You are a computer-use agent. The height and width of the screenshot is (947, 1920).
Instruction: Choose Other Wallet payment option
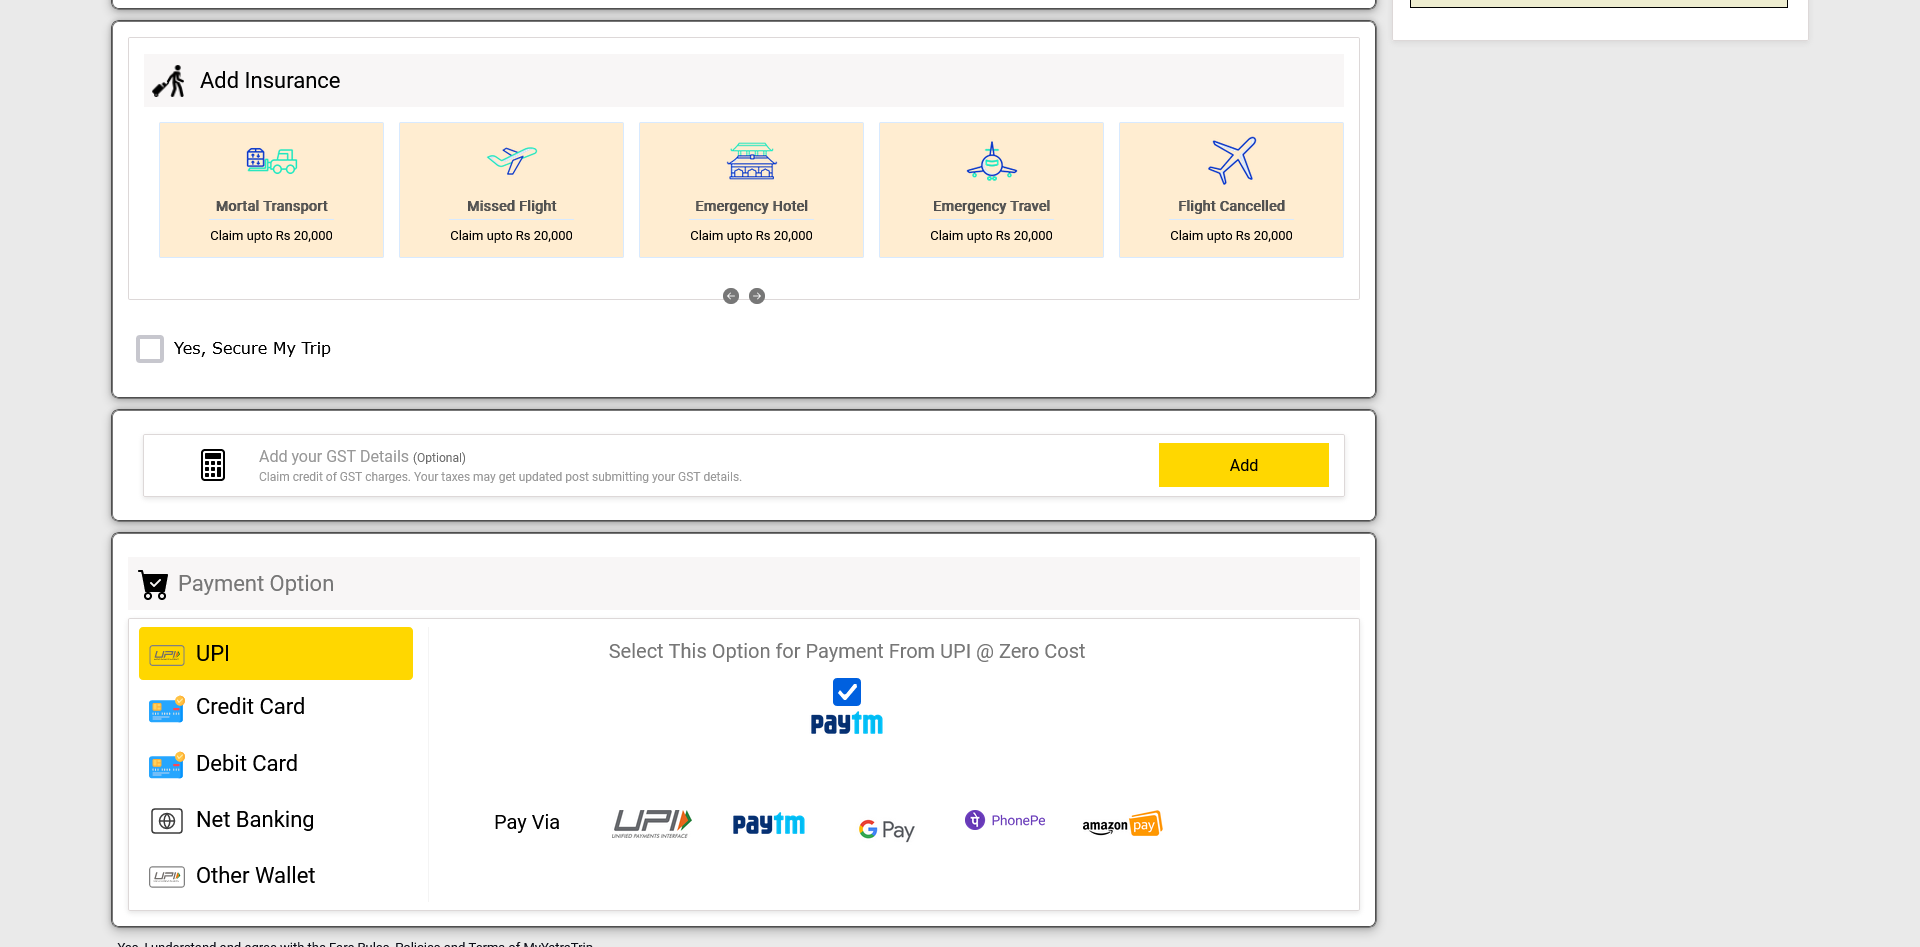click(x=276, y=876)
